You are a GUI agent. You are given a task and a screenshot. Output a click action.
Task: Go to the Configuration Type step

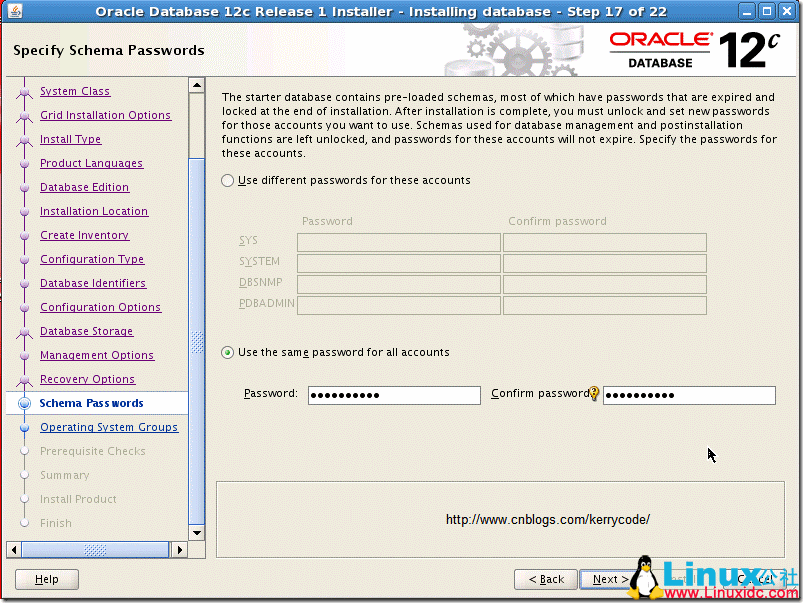click(x=92, y=259)
